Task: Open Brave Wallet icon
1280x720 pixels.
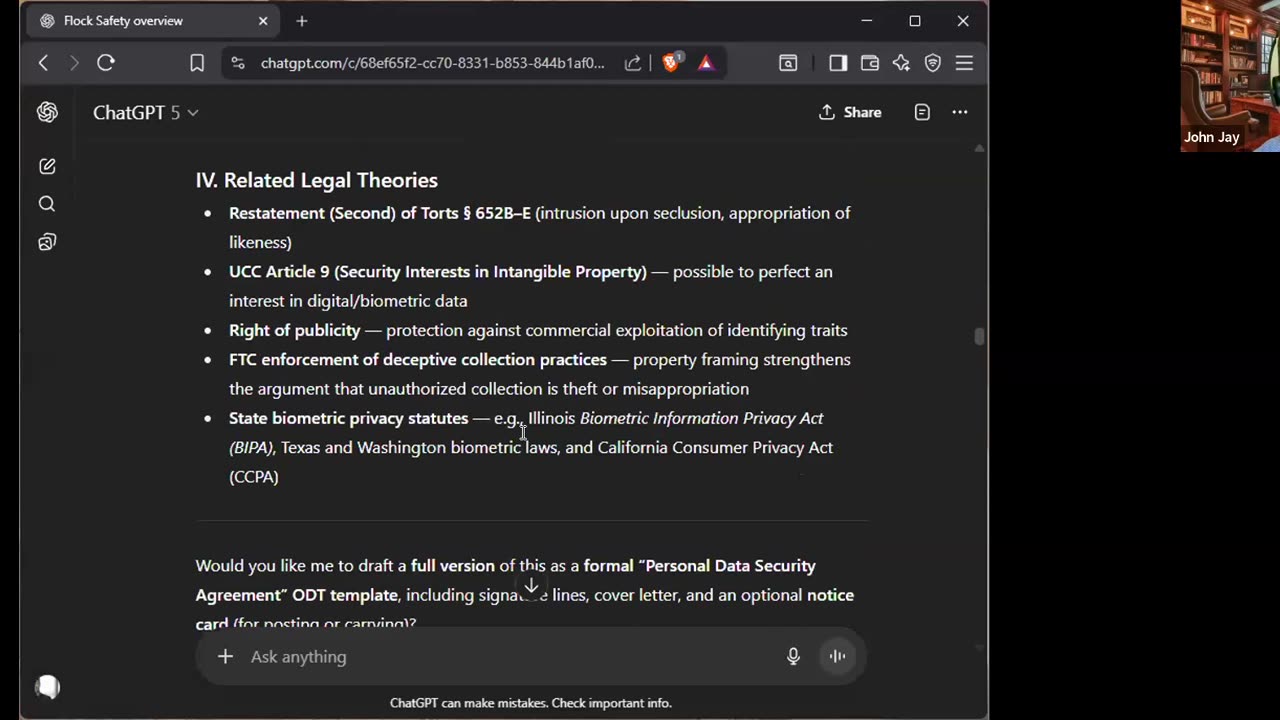Action: point(870,63)
